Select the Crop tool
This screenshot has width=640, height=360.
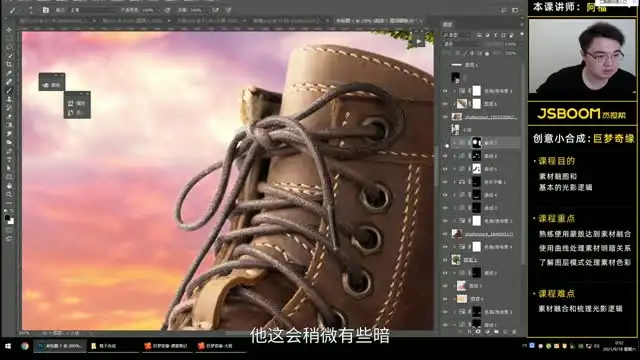9,64
